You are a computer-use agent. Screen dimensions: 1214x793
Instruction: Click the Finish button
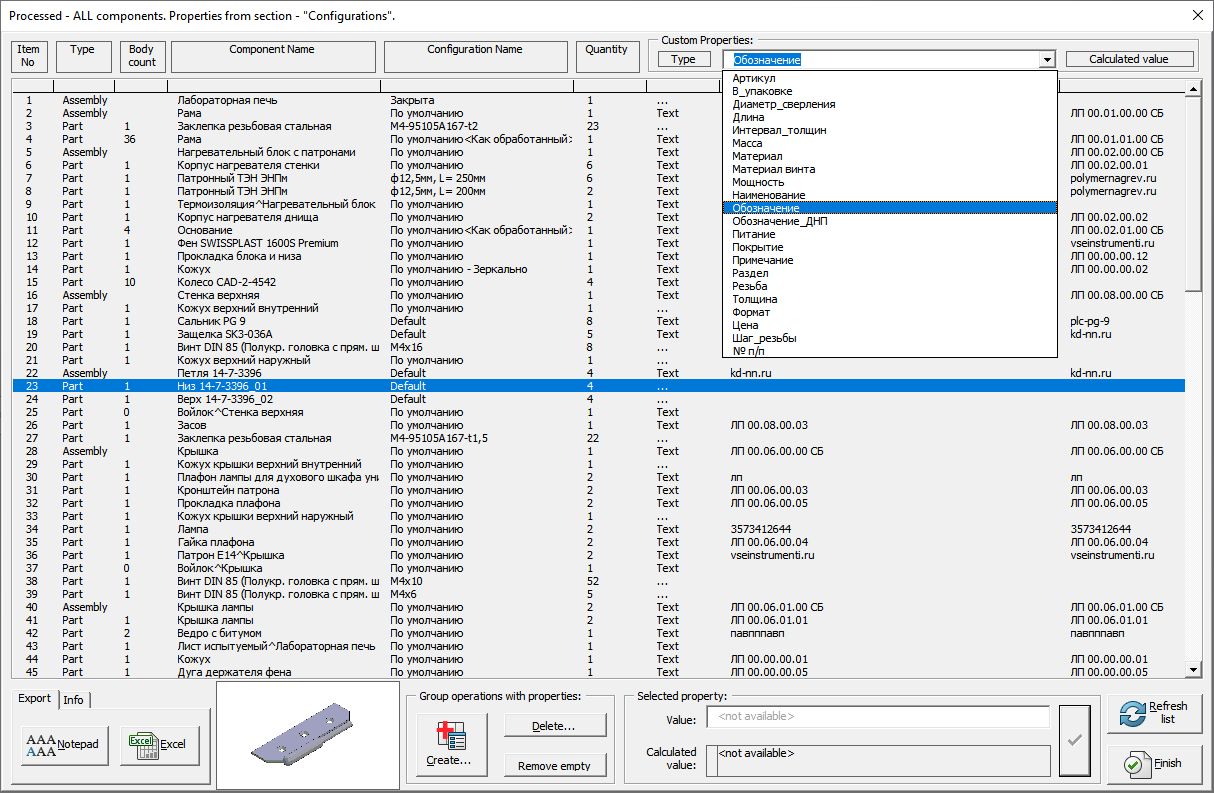click(1155, 763)
